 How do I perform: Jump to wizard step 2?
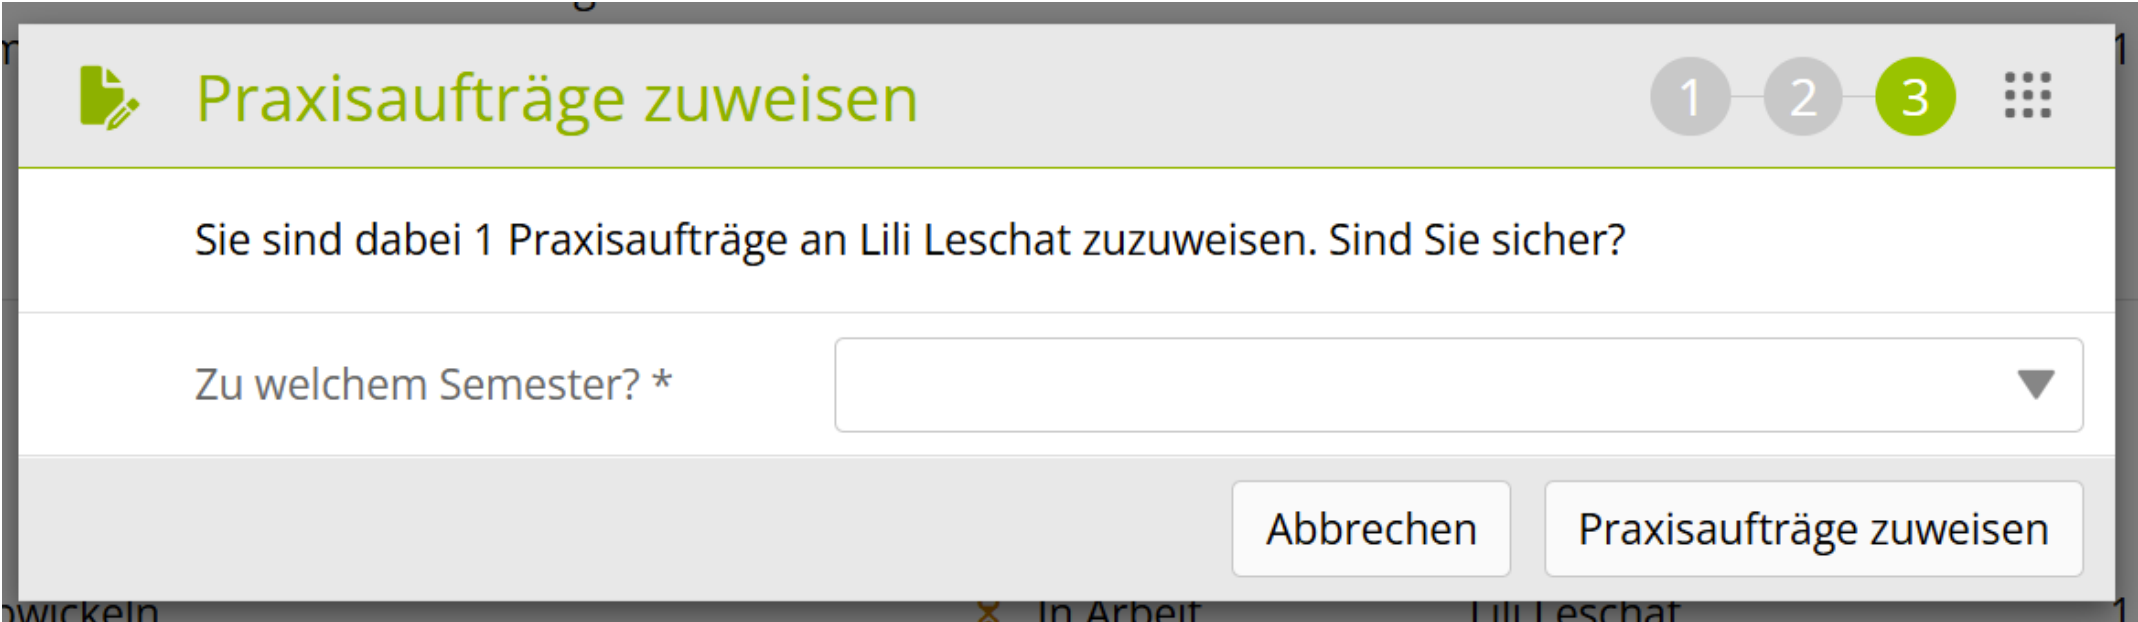[1802, 97]
